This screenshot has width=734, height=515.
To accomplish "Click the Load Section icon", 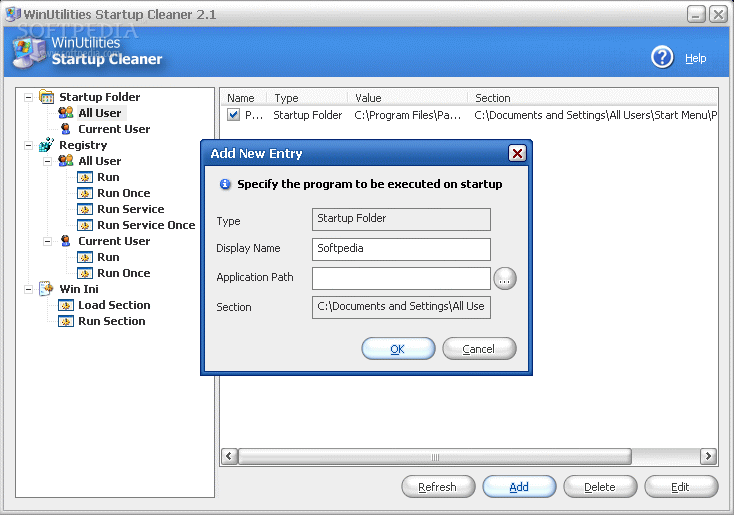I will 66,305.
